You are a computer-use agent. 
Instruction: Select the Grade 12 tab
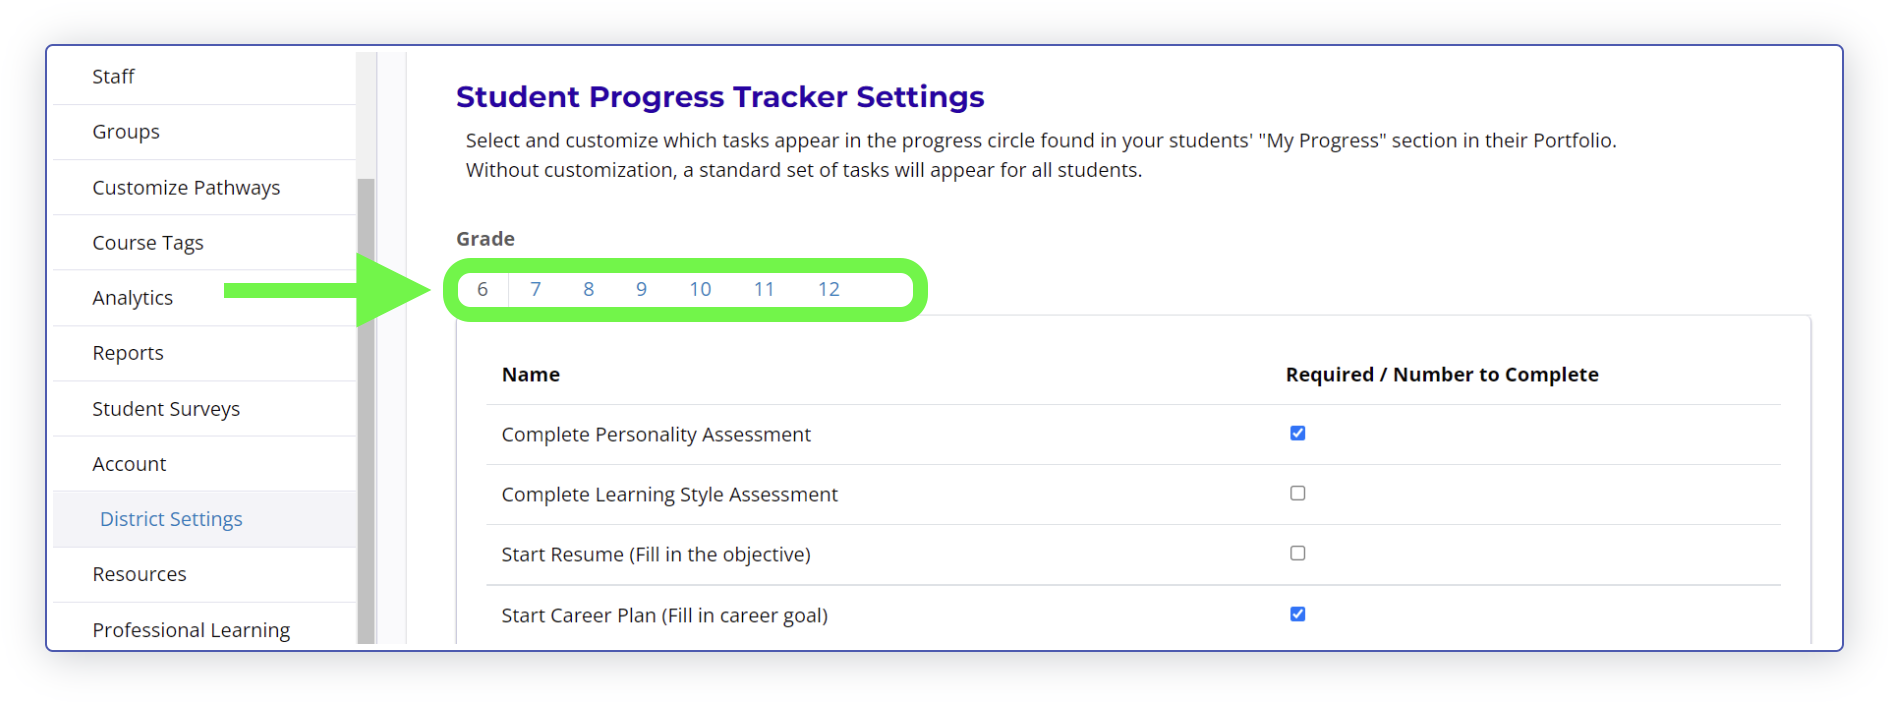point(829,290)
